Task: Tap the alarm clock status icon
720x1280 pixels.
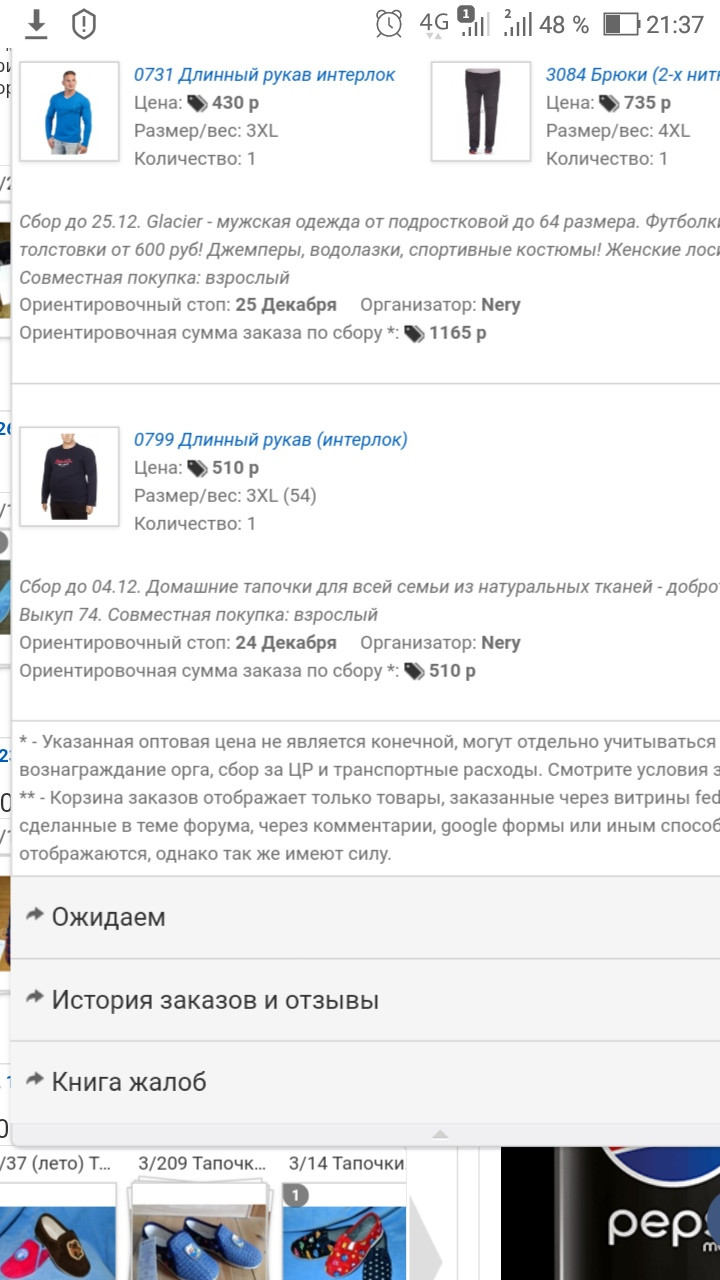Action: coord(389,24)
